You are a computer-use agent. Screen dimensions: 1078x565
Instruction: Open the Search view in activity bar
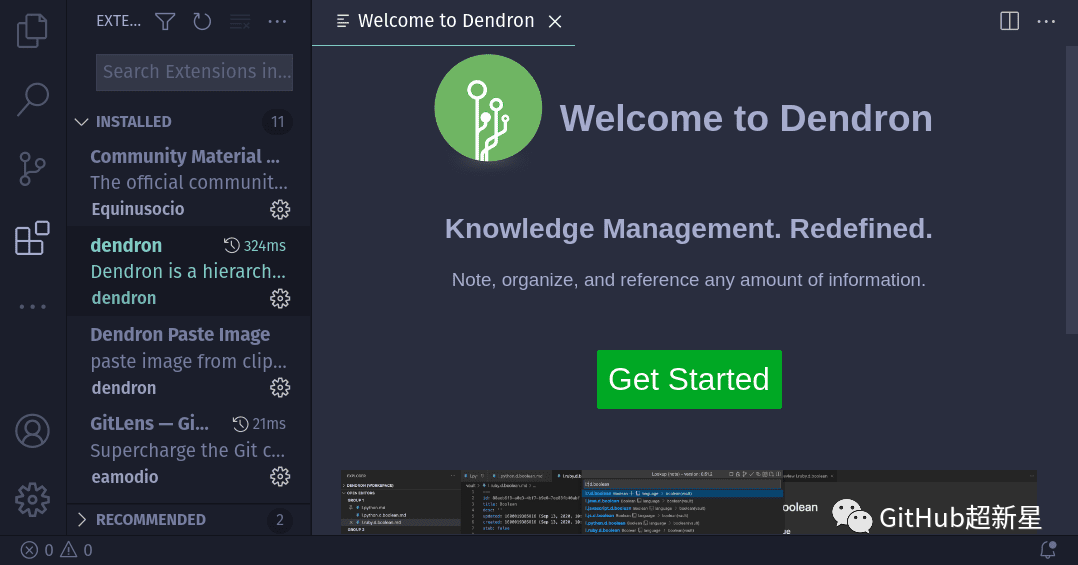32,99
